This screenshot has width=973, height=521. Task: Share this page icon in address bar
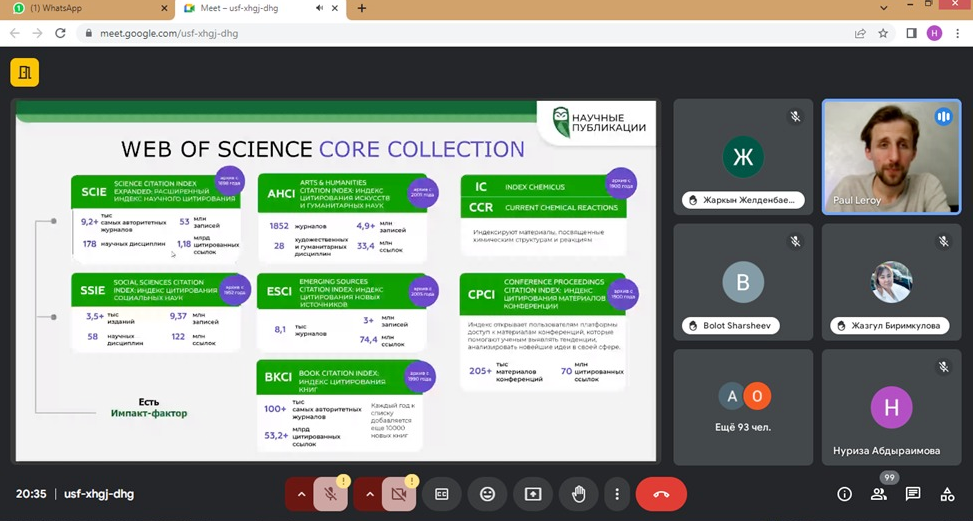(x=860, y=33)
